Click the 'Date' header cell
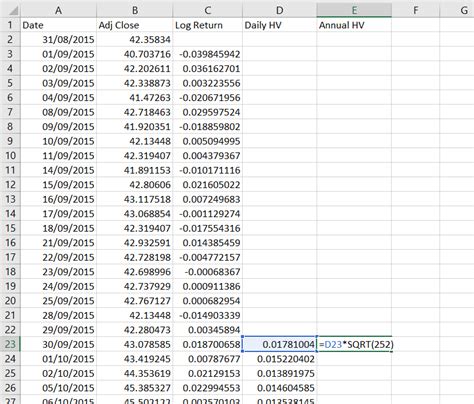The height and width of the screenshot is (404, 474). [x=58, y=25]
